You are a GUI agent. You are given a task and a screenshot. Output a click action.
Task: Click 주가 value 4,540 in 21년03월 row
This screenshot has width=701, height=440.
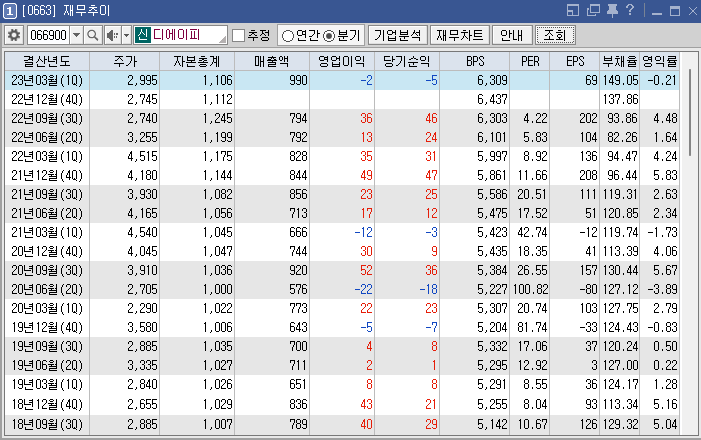142,232
